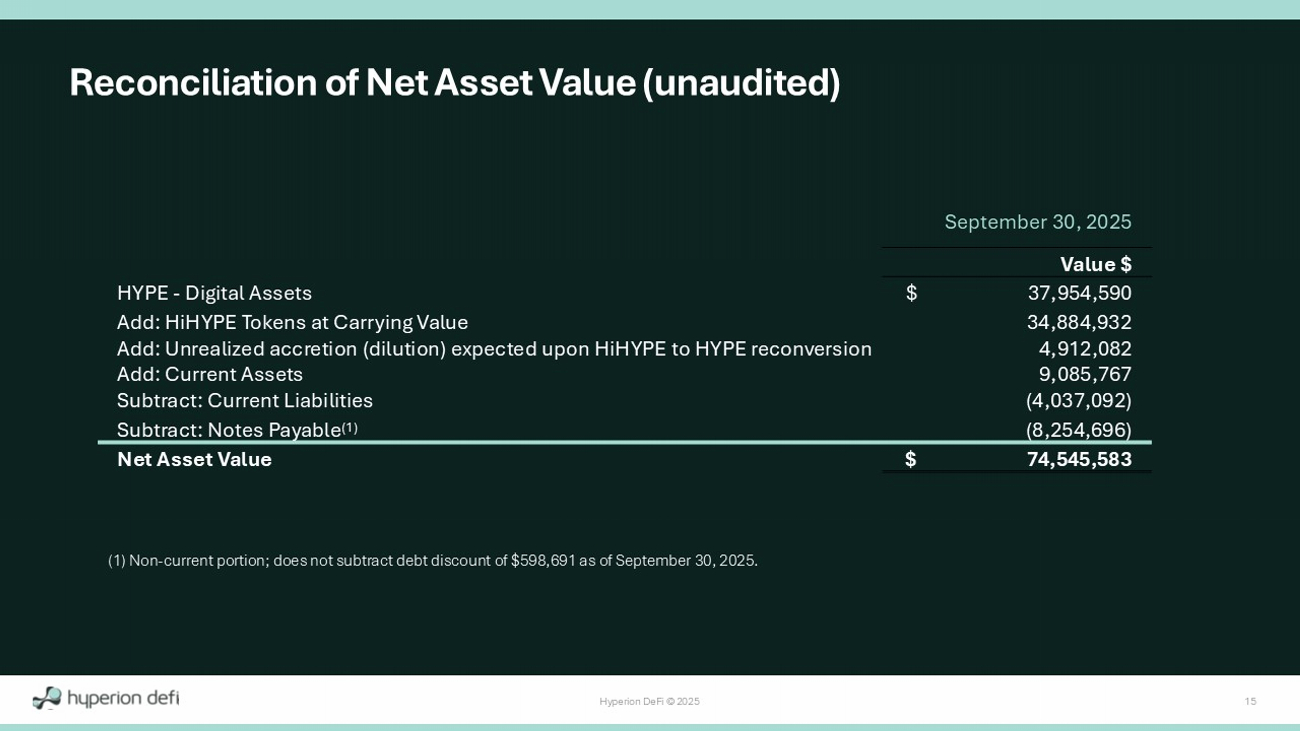Select the "HYPE - Digital Assets" row label

214,293
